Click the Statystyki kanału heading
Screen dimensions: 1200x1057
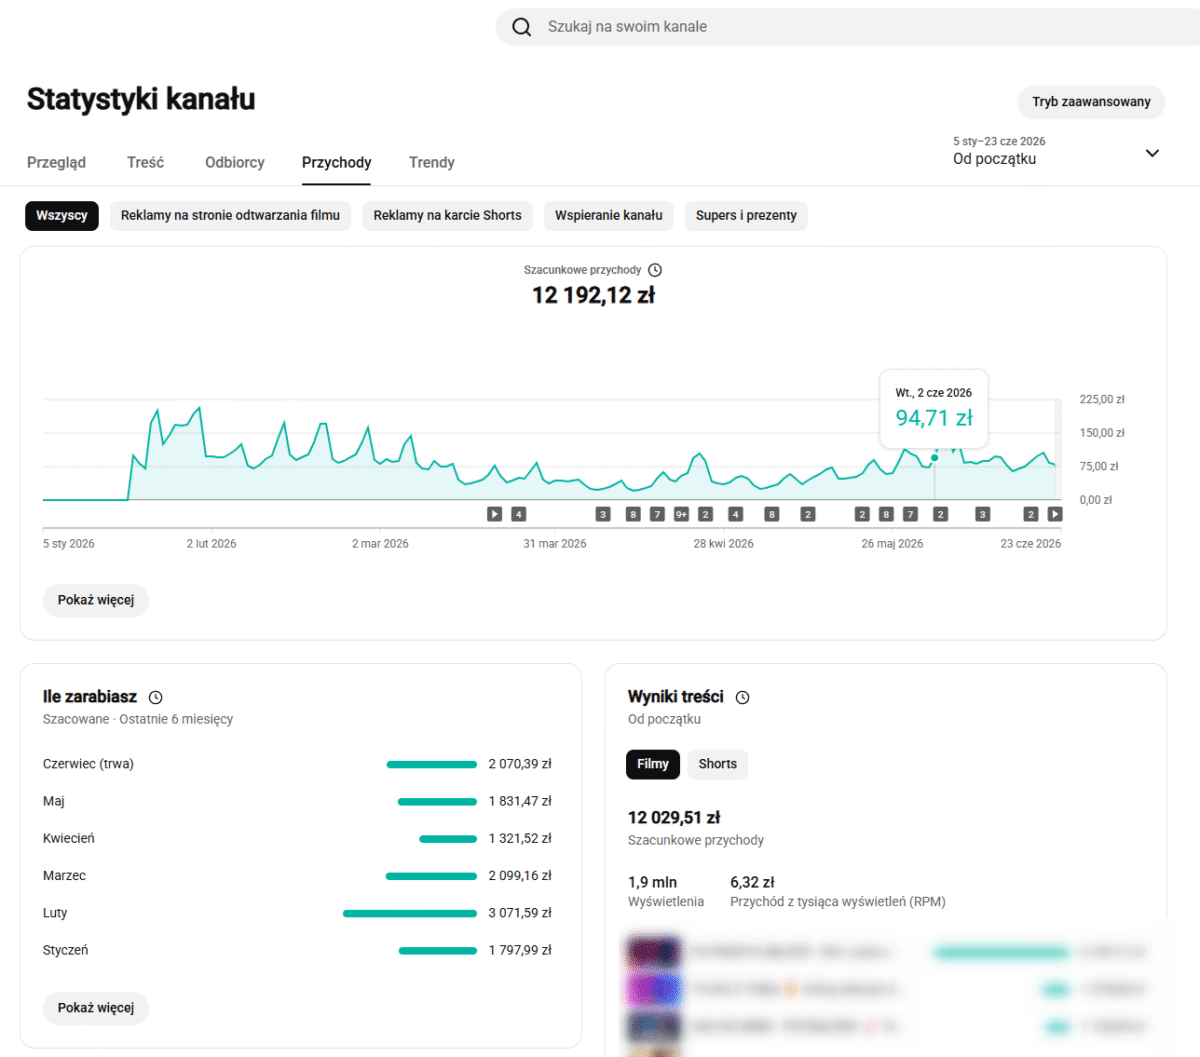coord(141,99)
